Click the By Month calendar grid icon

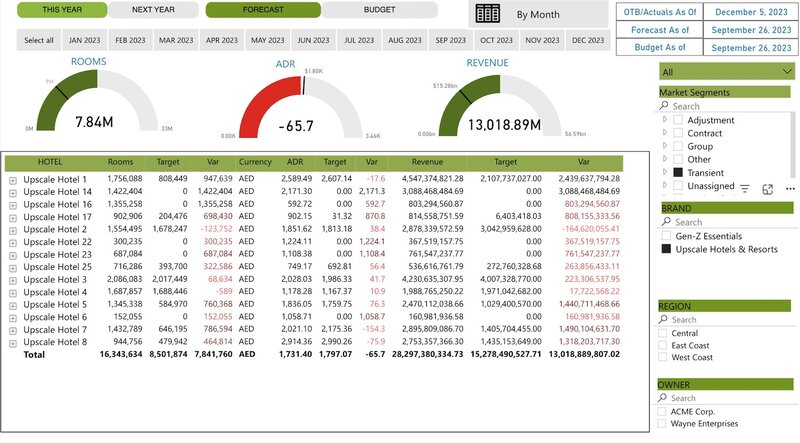[x=487, y=14]
